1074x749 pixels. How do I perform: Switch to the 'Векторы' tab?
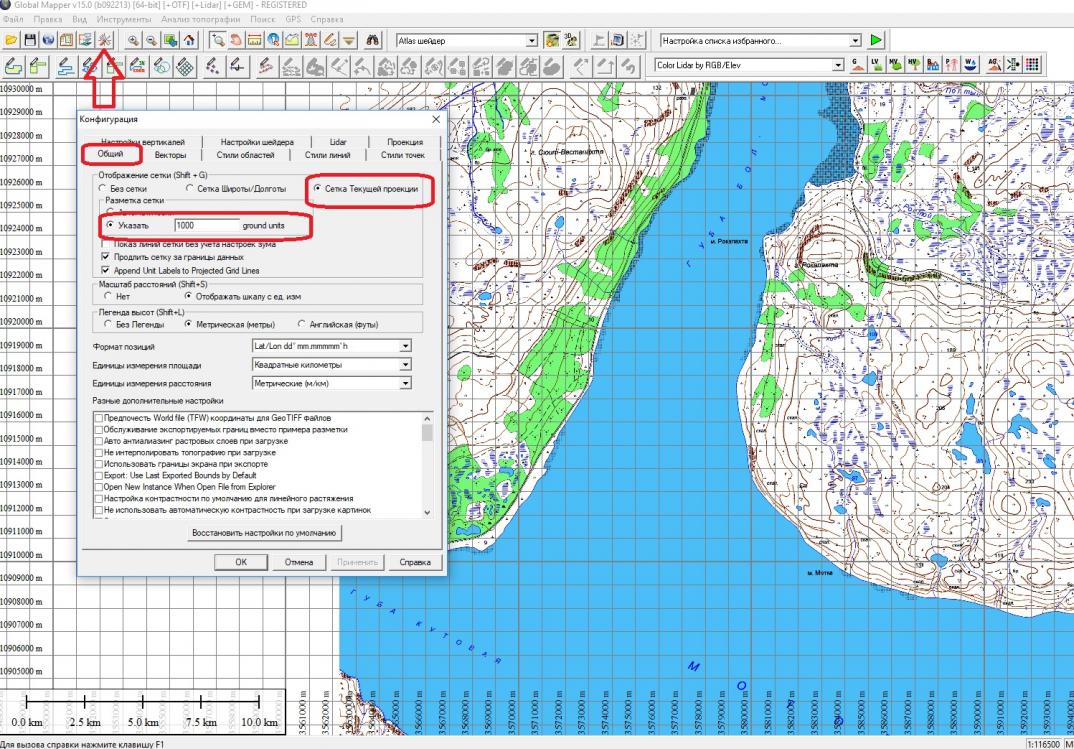pos(170,155)
